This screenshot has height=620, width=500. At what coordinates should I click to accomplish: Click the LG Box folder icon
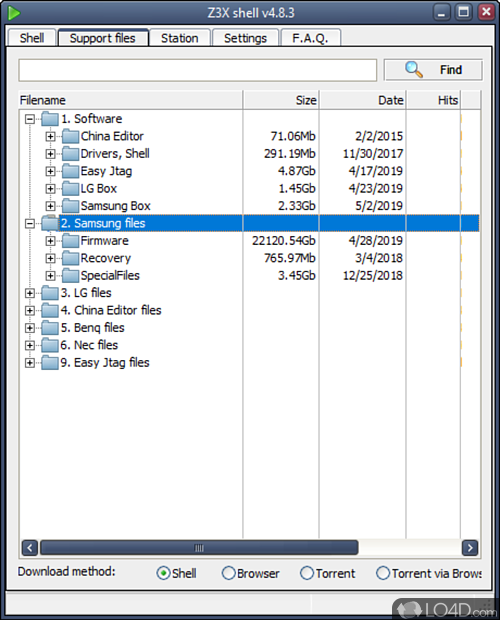coord(70,188)
